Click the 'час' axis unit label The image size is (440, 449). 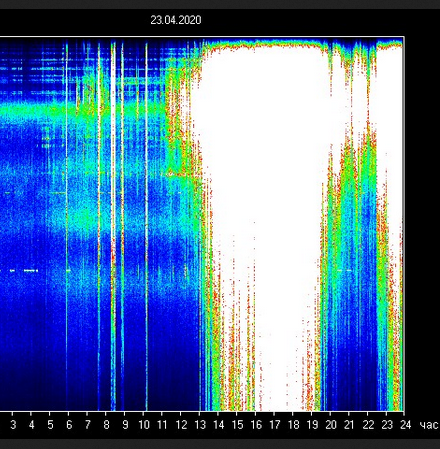pos(428,425)
